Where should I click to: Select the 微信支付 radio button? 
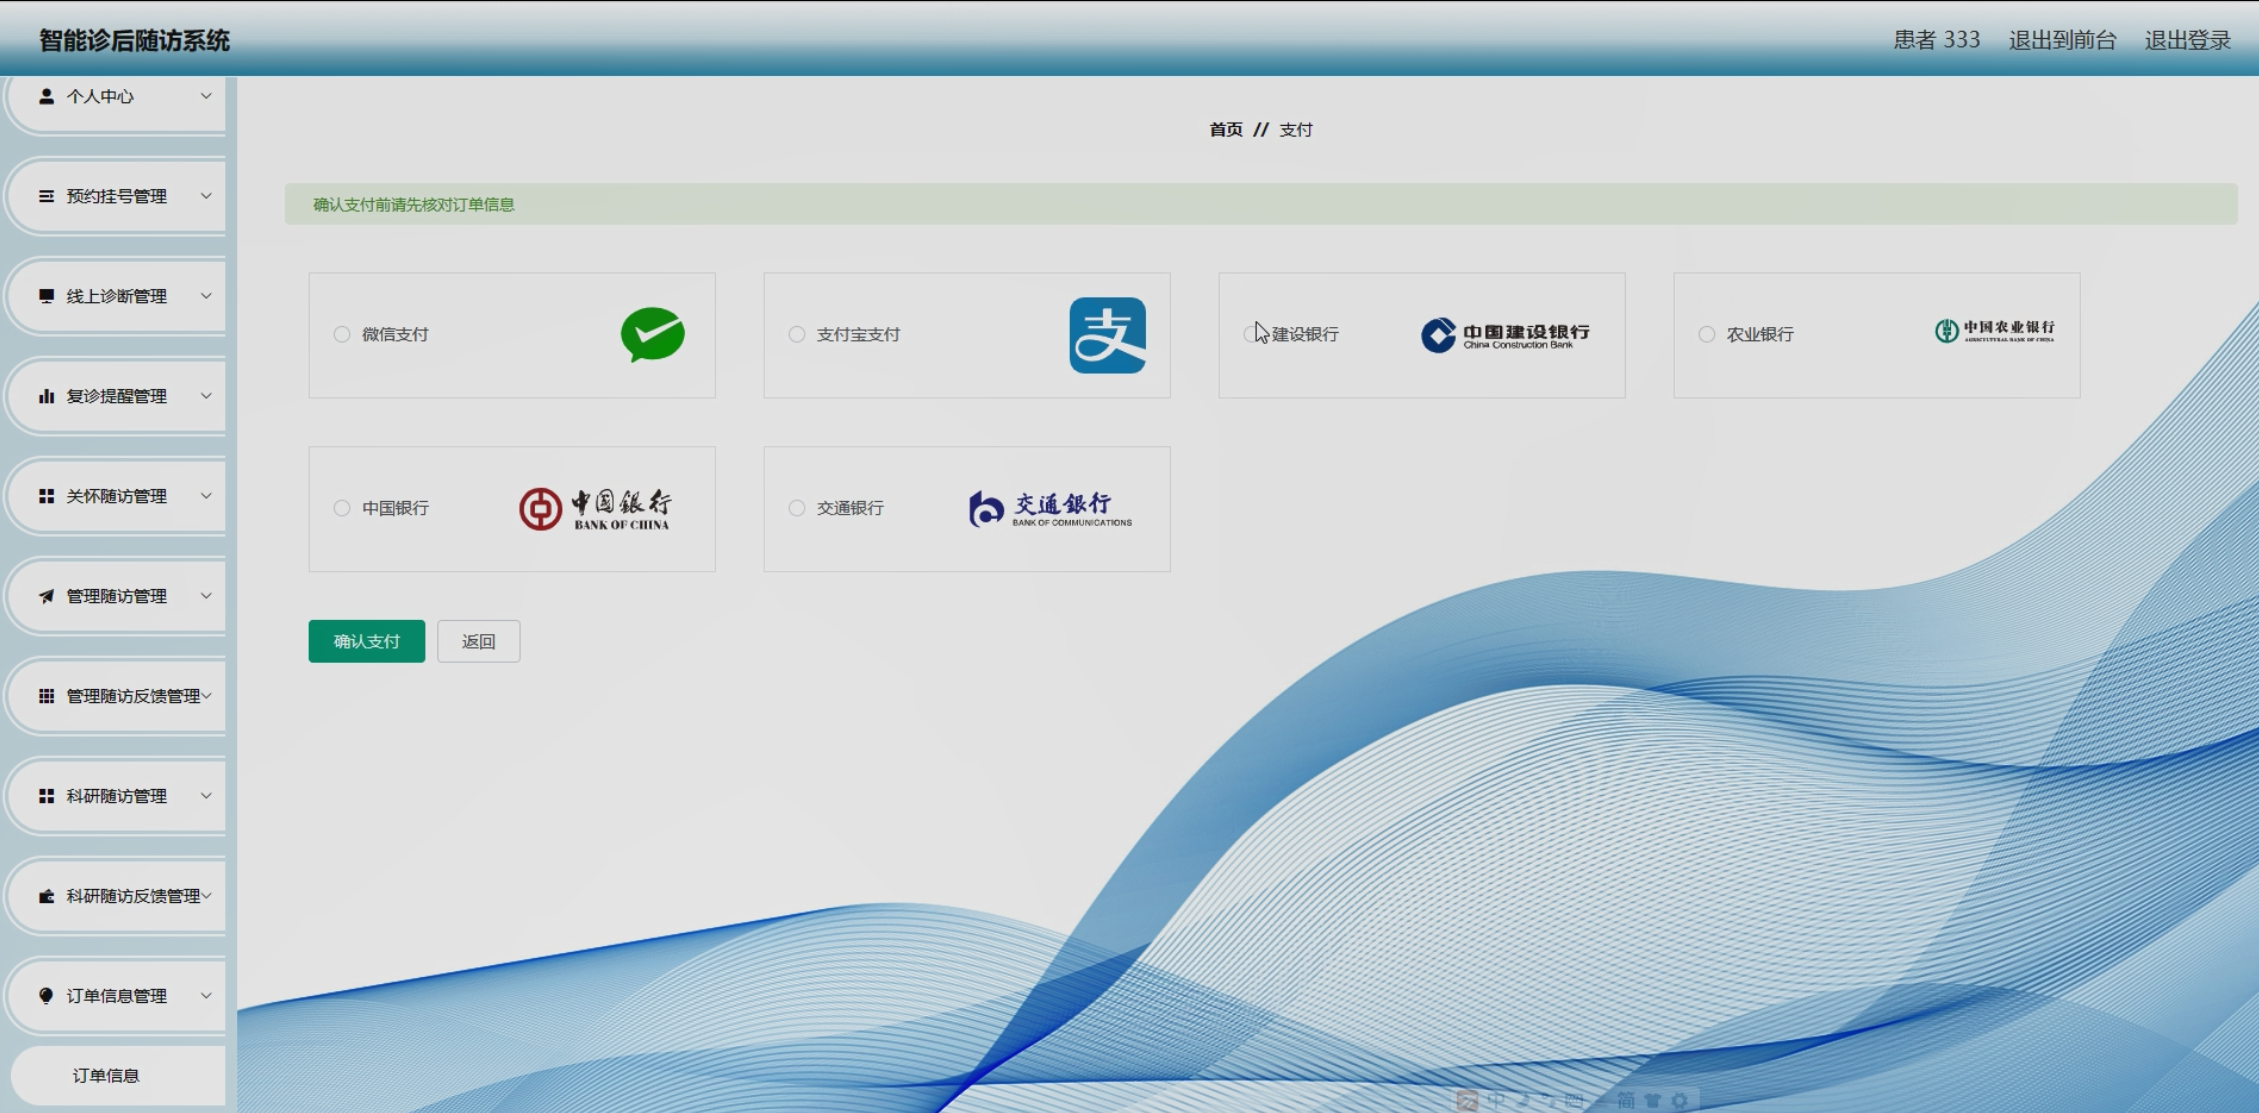pyautogui.click(x=342, y=334)
